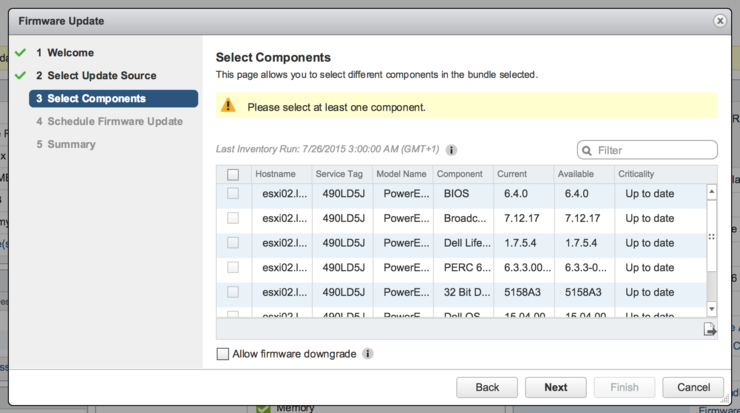
Task: Check the select-all checkbox in table header
Action: (233, 175)
